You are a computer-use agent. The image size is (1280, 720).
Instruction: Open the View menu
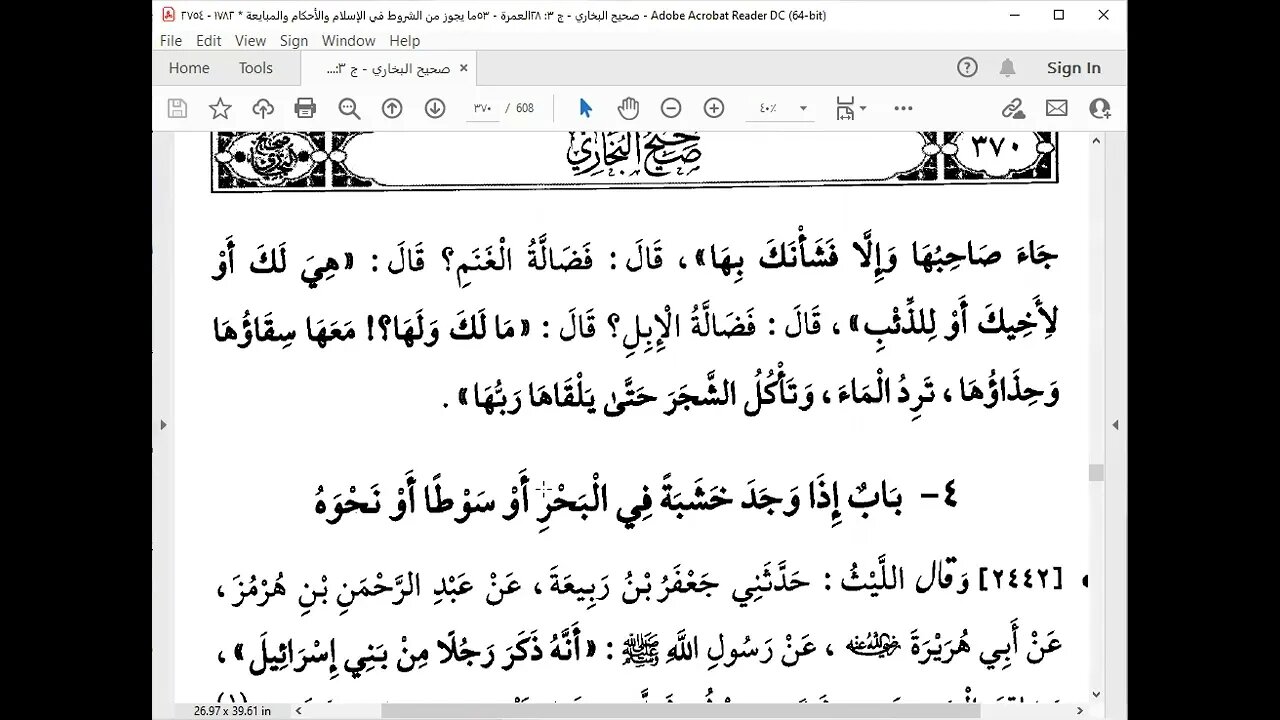pos(250,41)
